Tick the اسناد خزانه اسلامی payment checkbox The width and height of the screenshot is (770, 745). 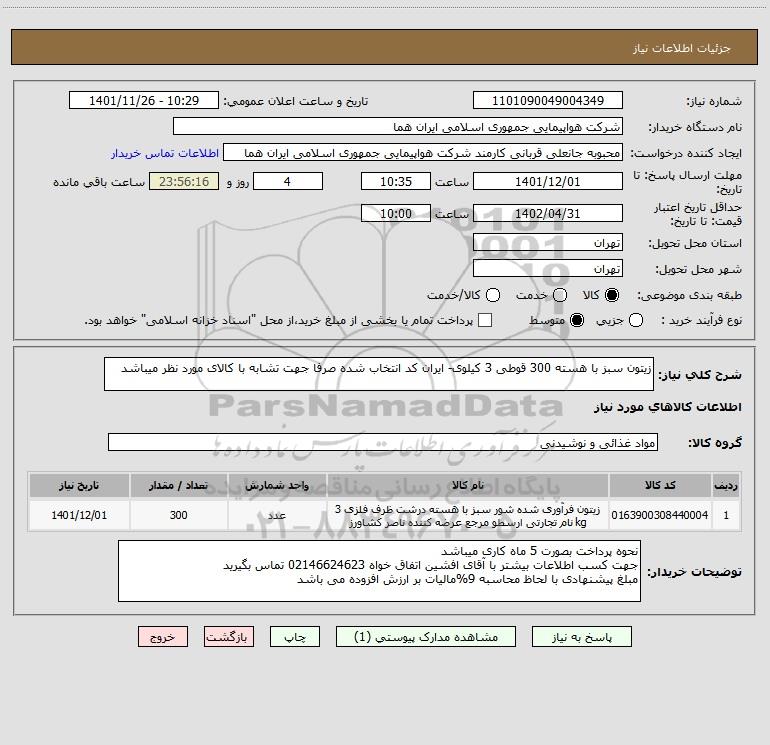[485, 320]
